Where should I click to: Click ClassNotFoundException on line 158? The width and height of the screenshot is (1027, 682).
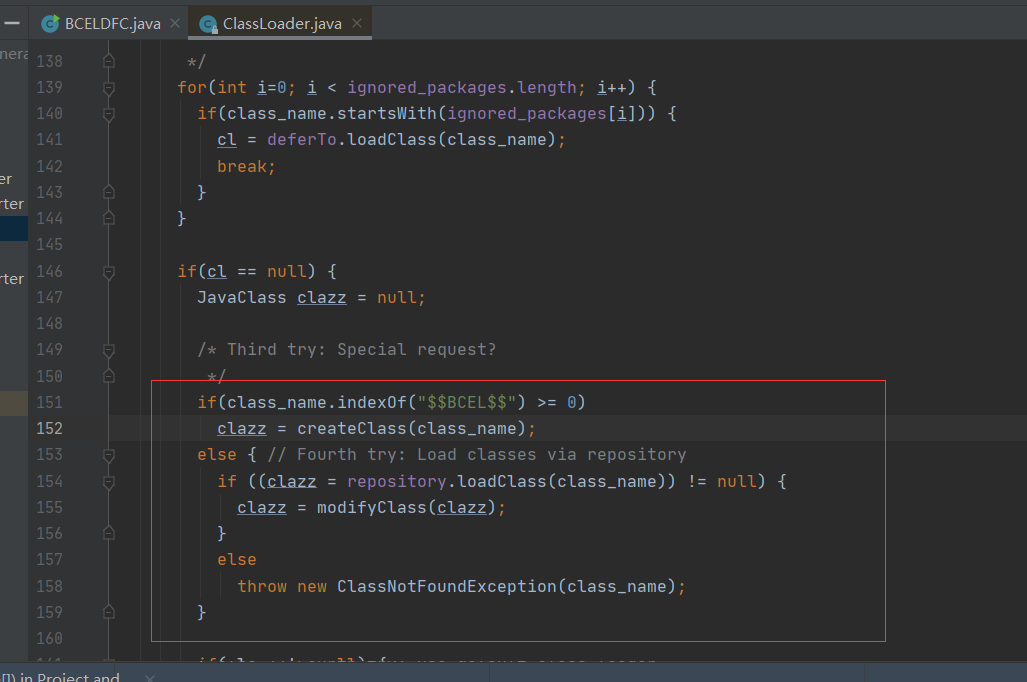click(447, 586)
